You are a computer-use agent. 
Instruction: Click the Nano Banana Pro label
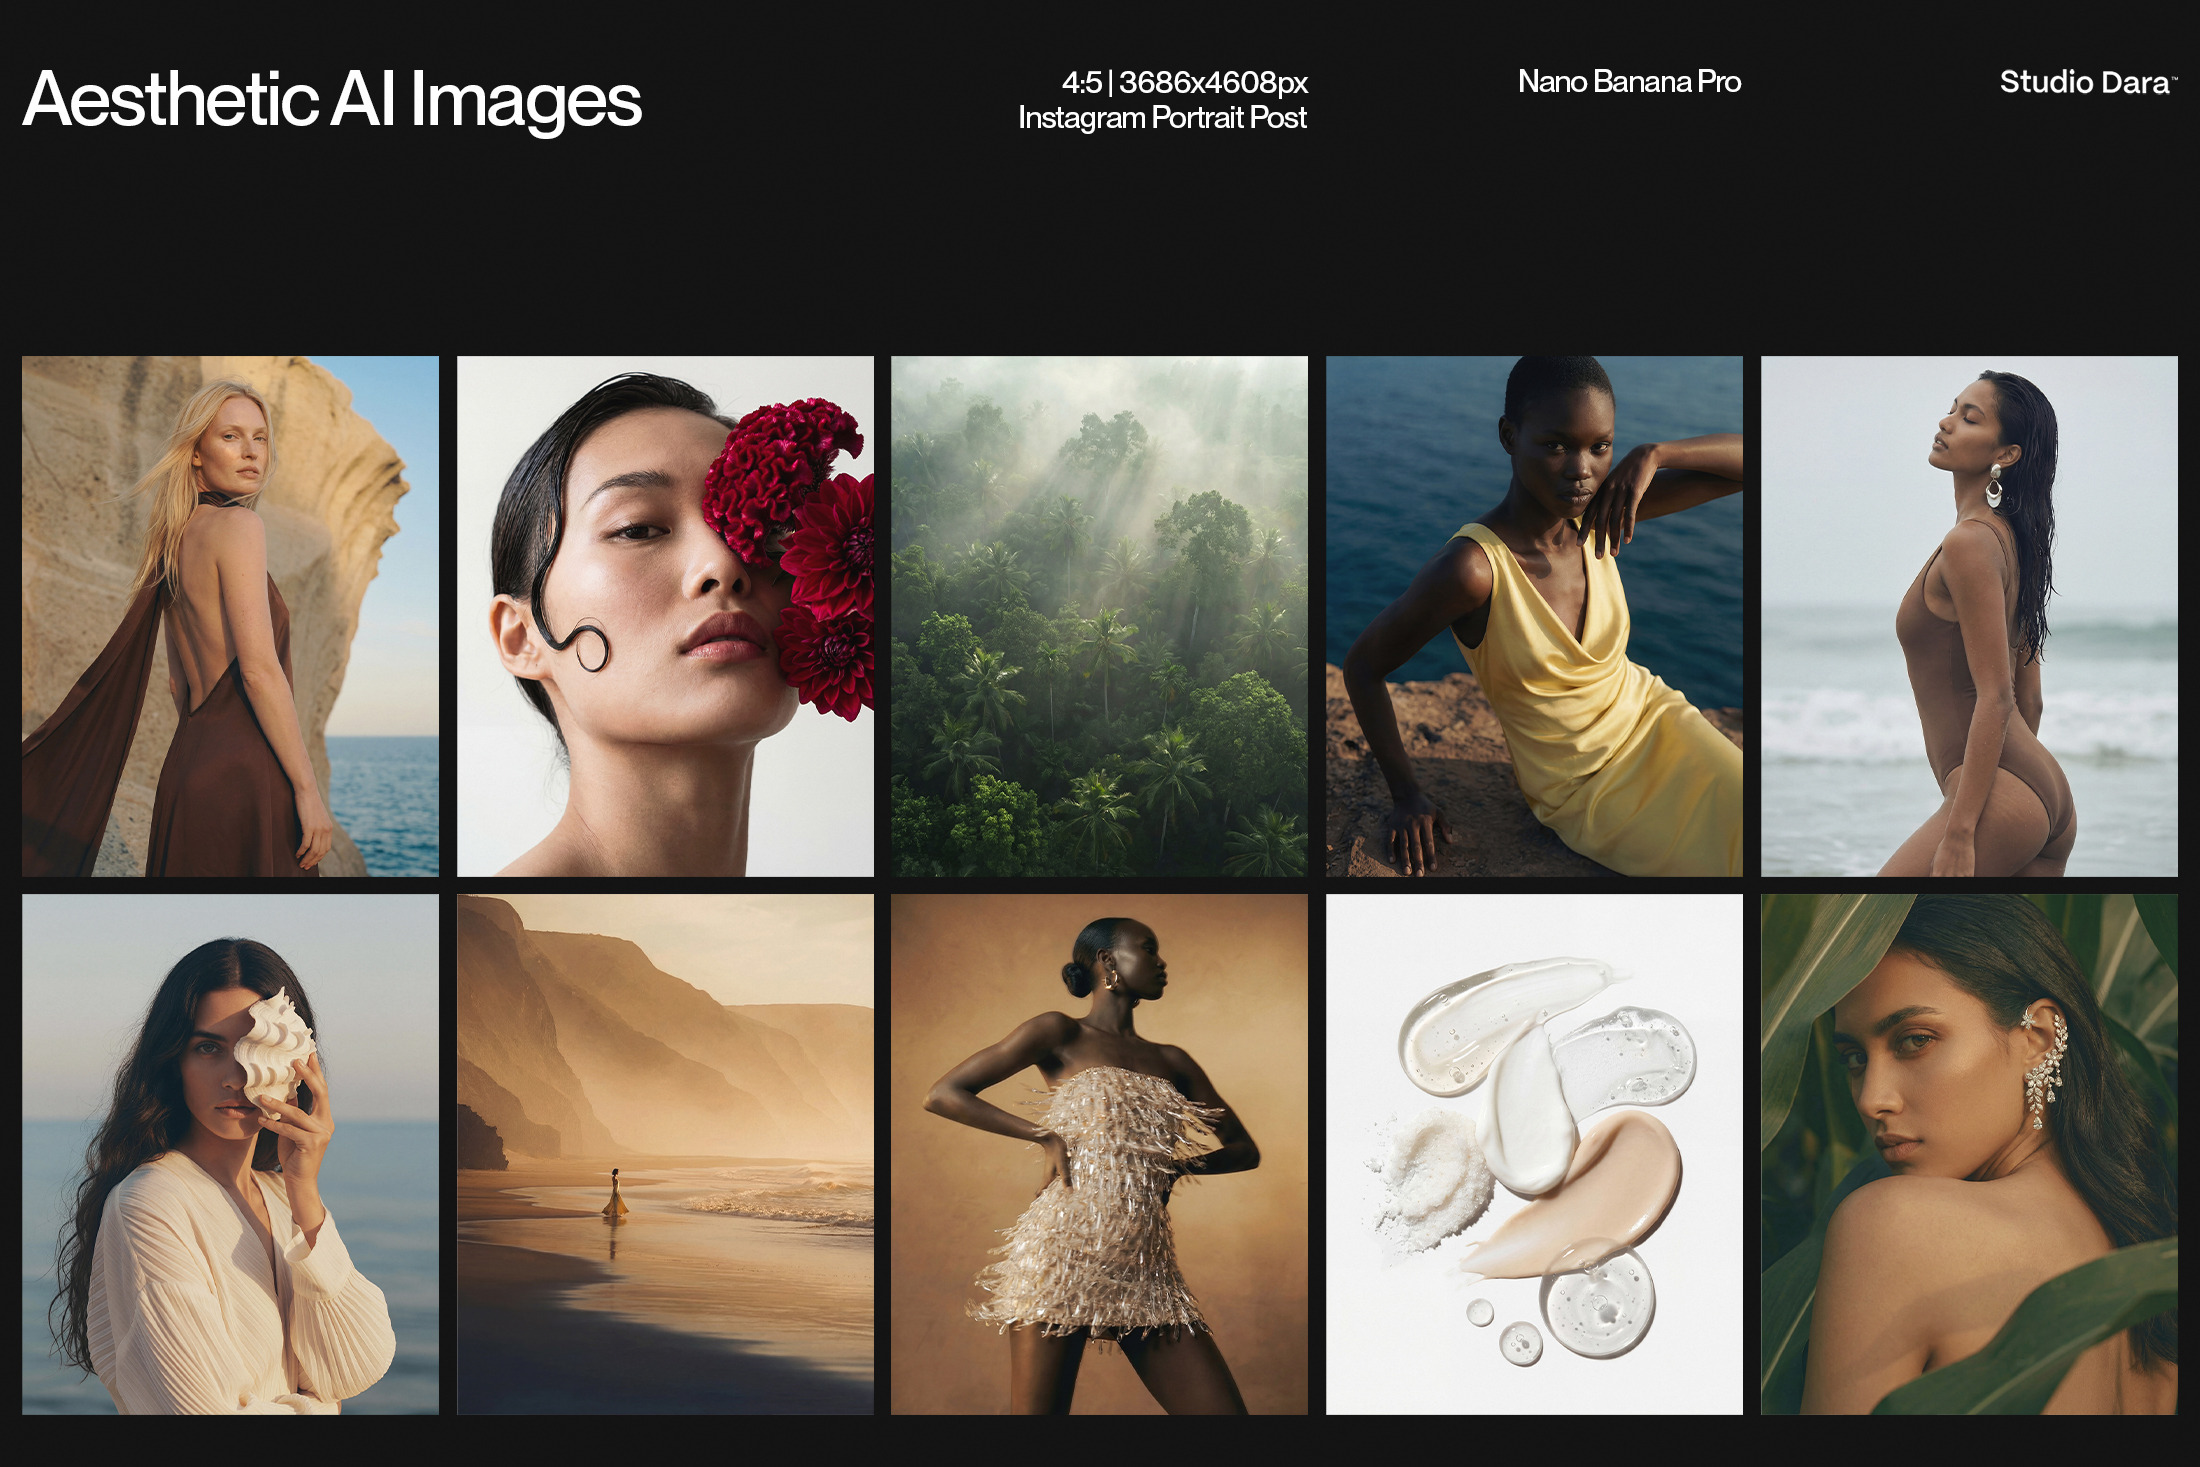[1629, 82]
